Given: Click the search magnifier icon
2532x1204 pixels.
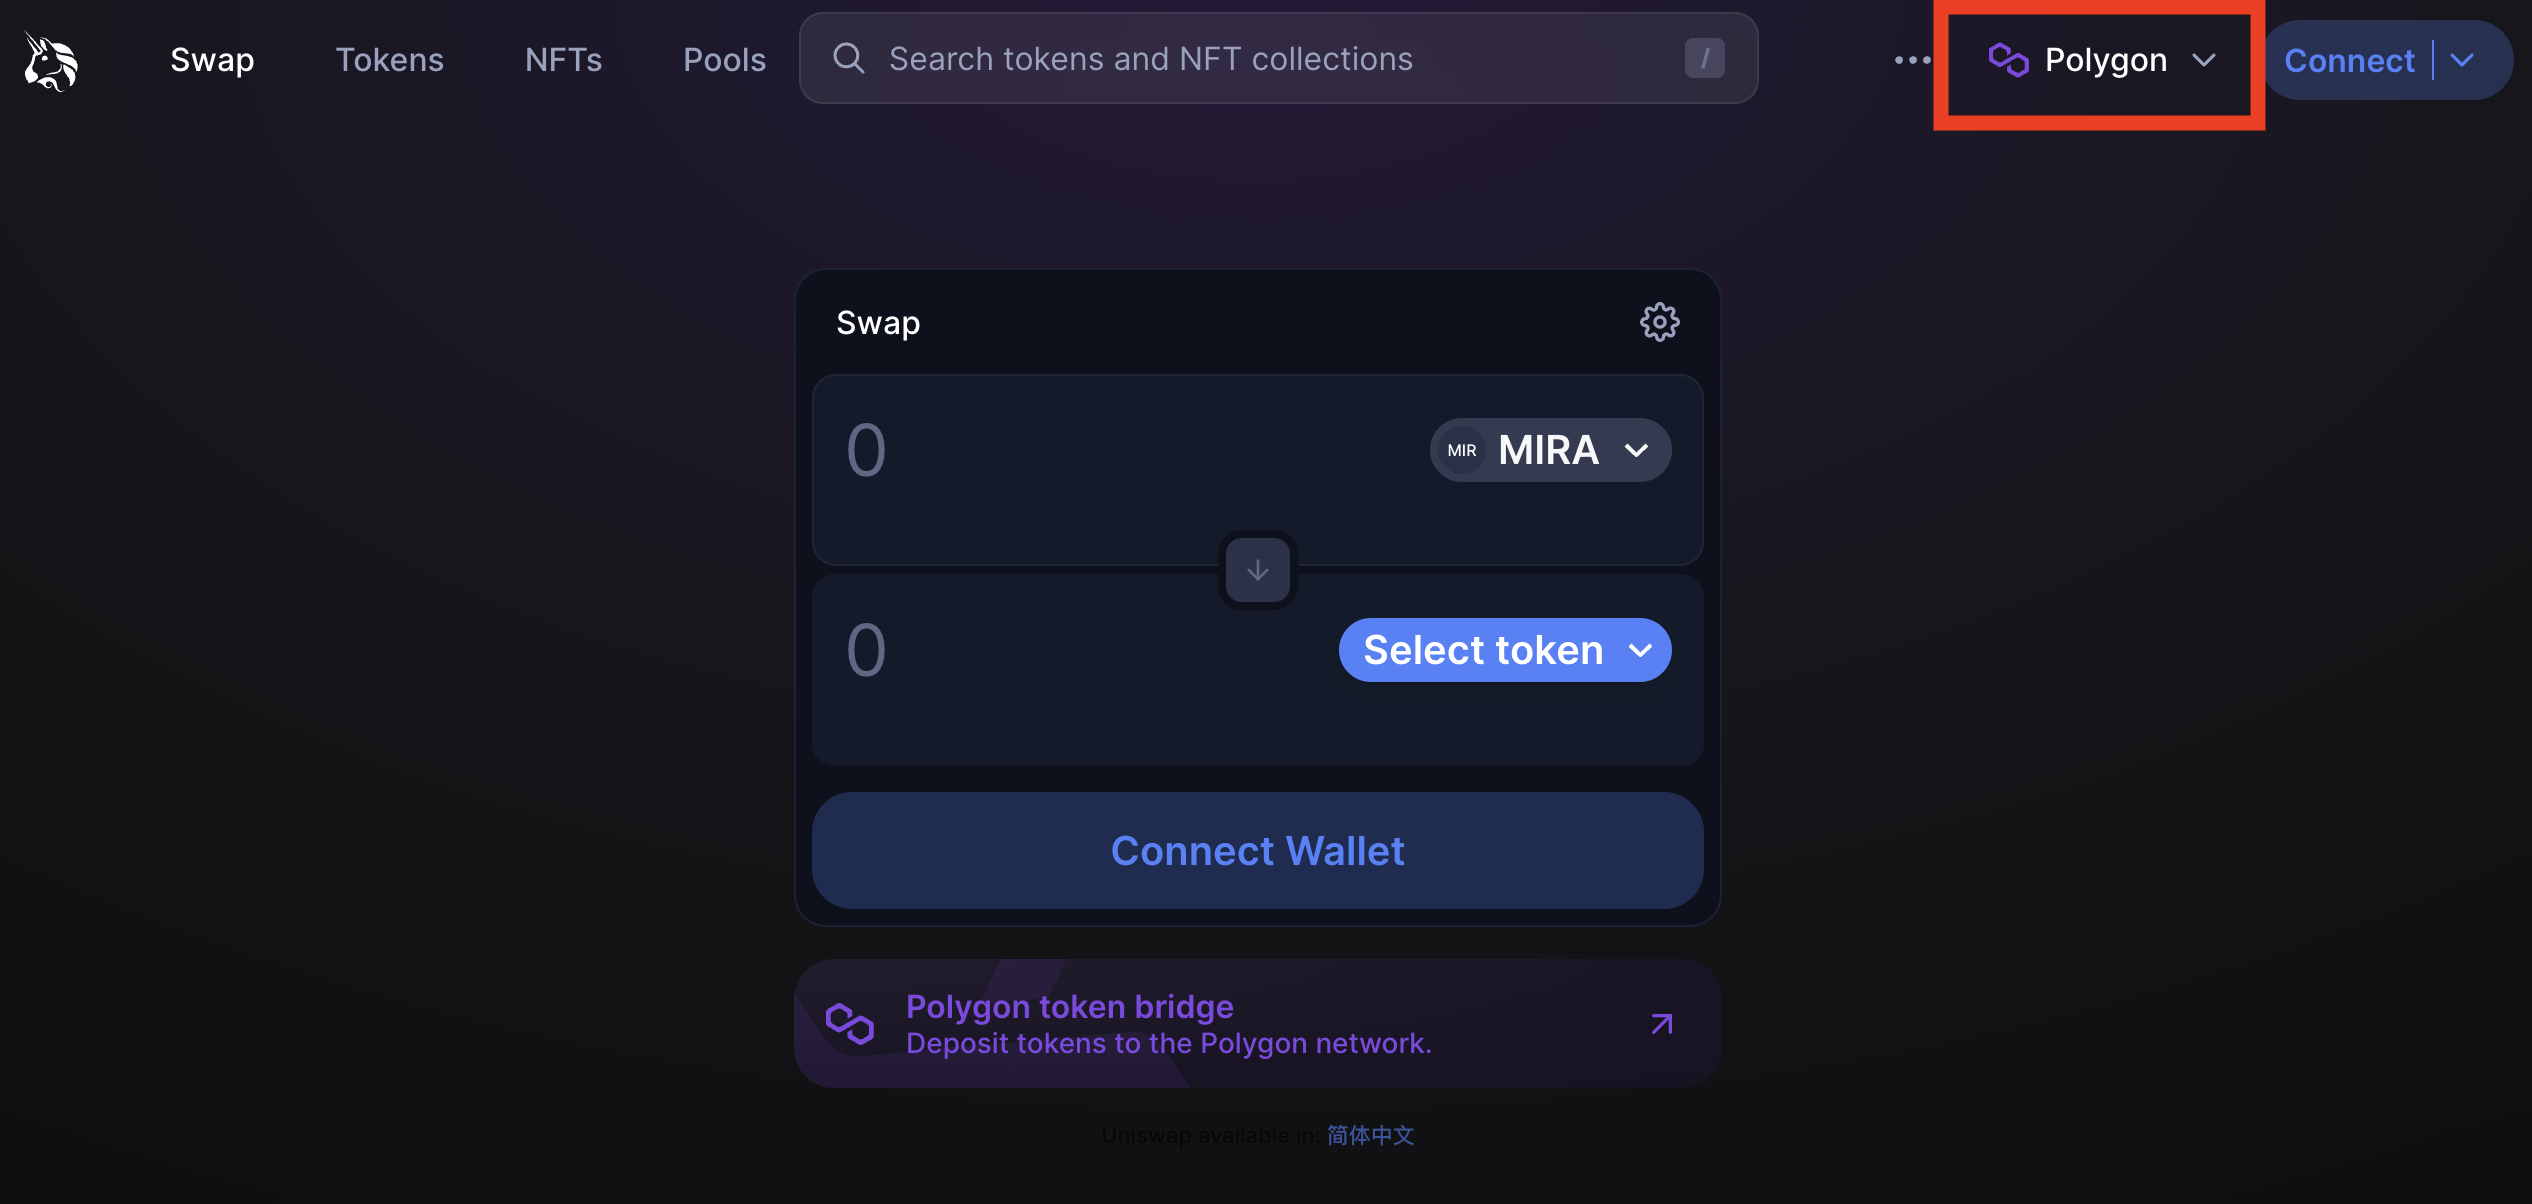Looking at the screenshot, I should point(849,59).
